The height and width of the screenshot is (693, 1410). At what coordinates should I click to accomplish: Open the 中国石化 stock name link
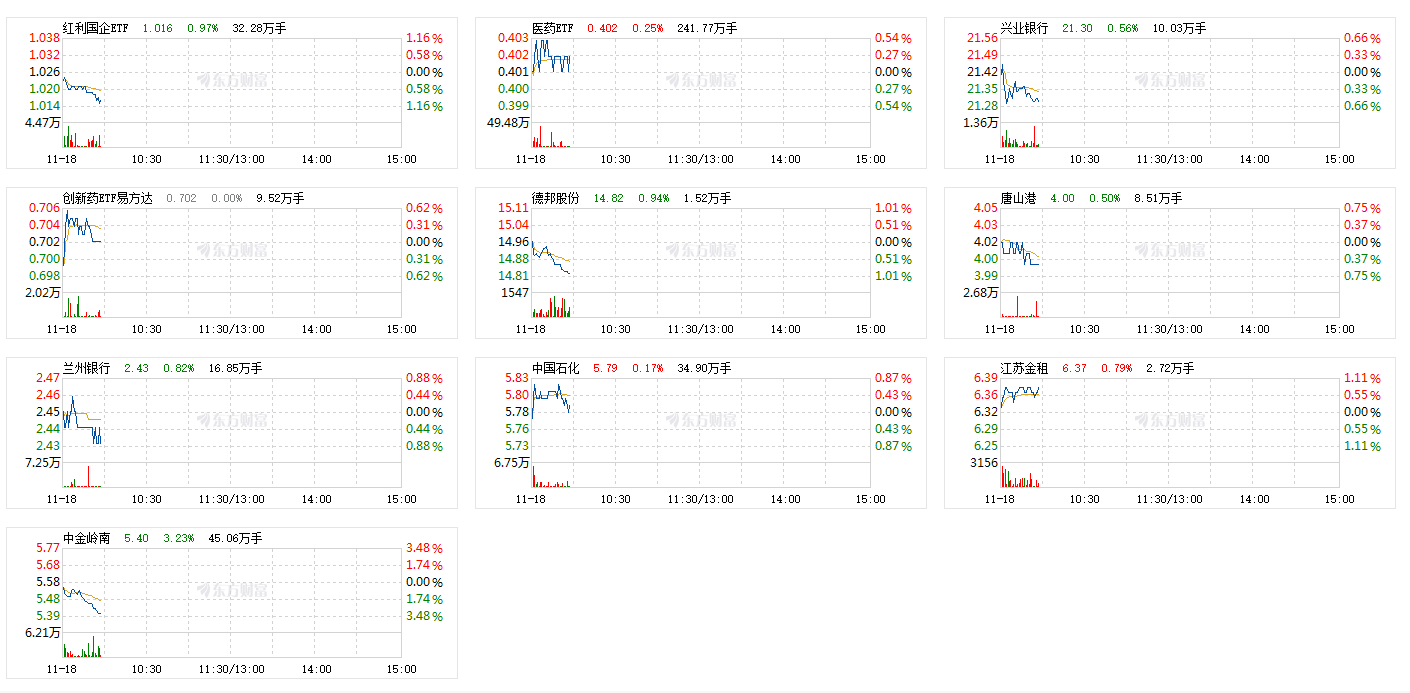[555, 368]
